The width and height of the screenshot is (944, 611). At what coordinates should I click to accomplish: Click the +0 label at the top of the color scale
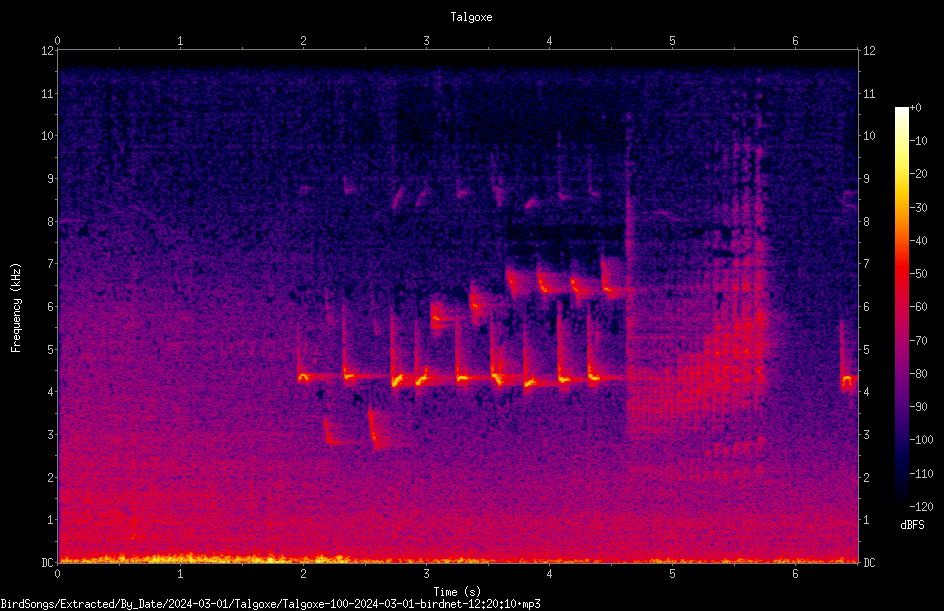point(916,108)
